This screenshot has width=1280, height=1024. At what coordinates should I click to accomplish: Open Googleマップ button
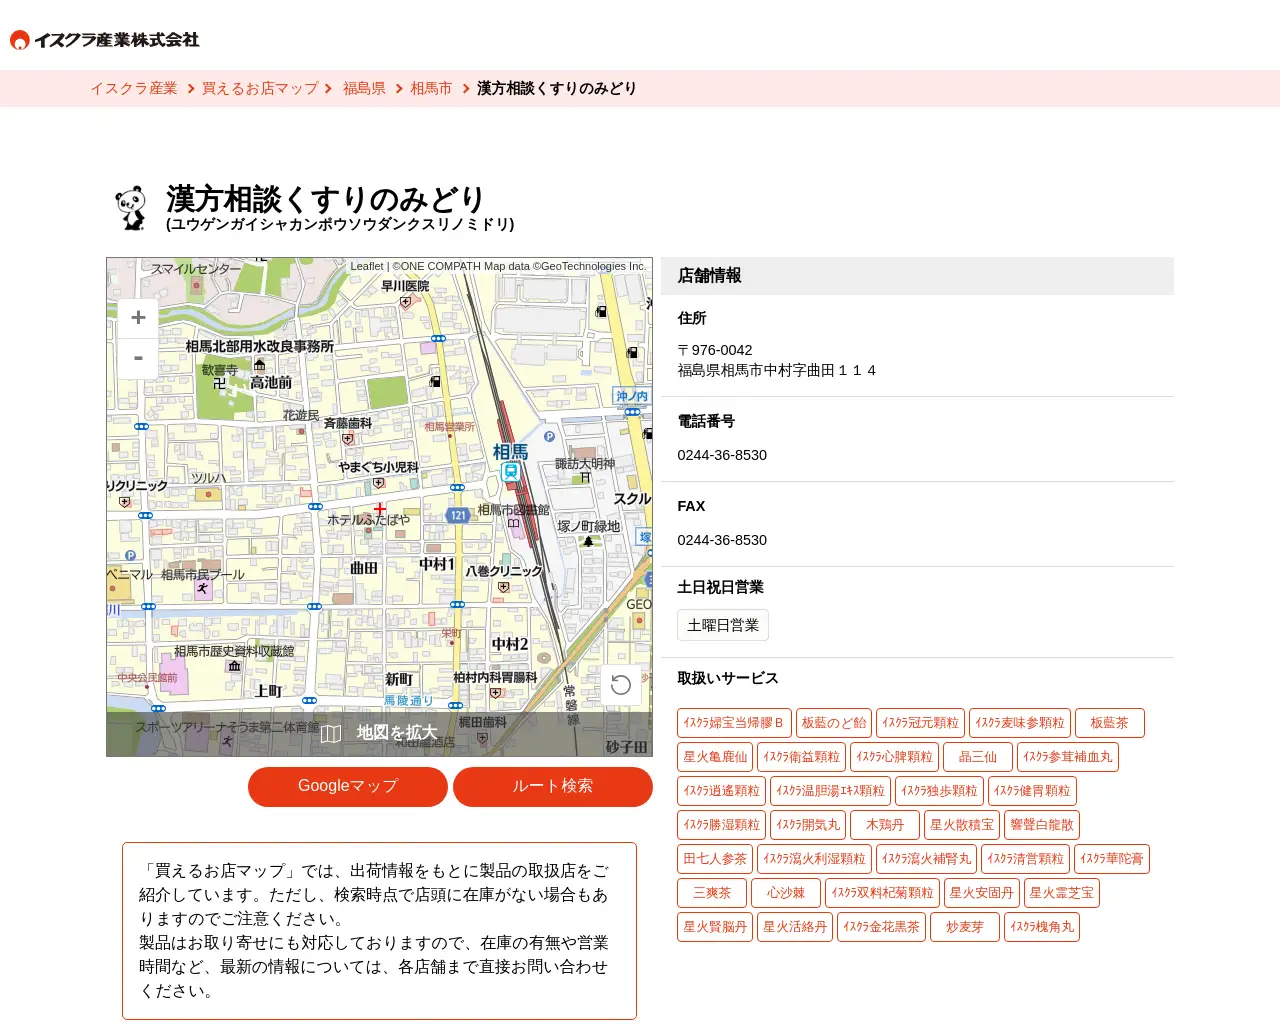pos(348,787)
